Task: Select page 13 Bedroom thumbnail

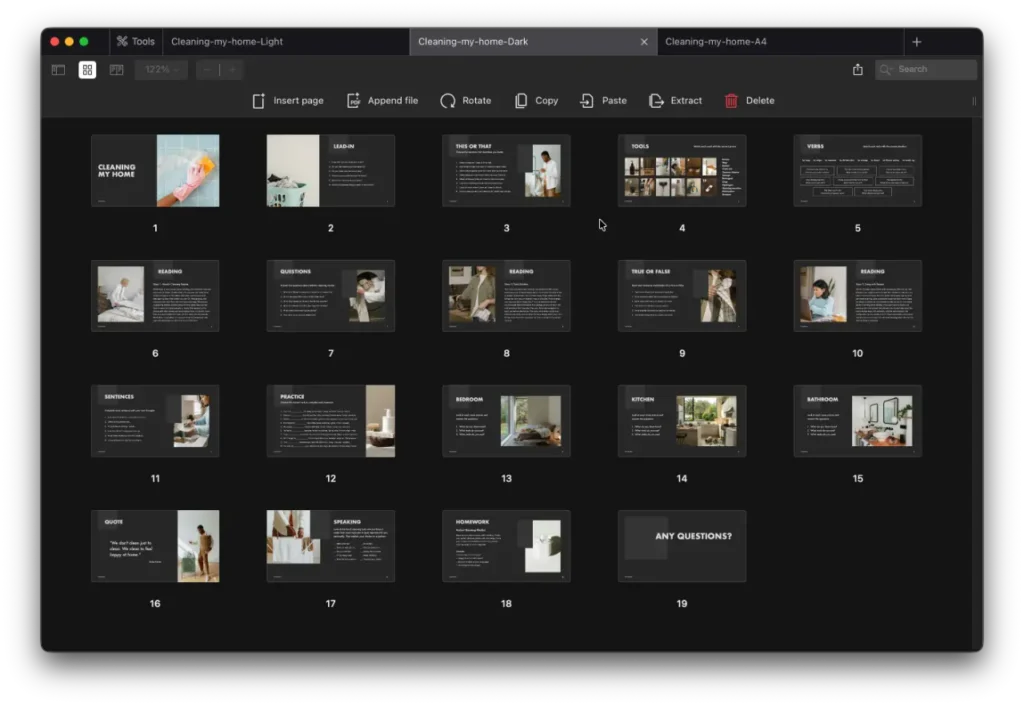Action: pos(506,421)
